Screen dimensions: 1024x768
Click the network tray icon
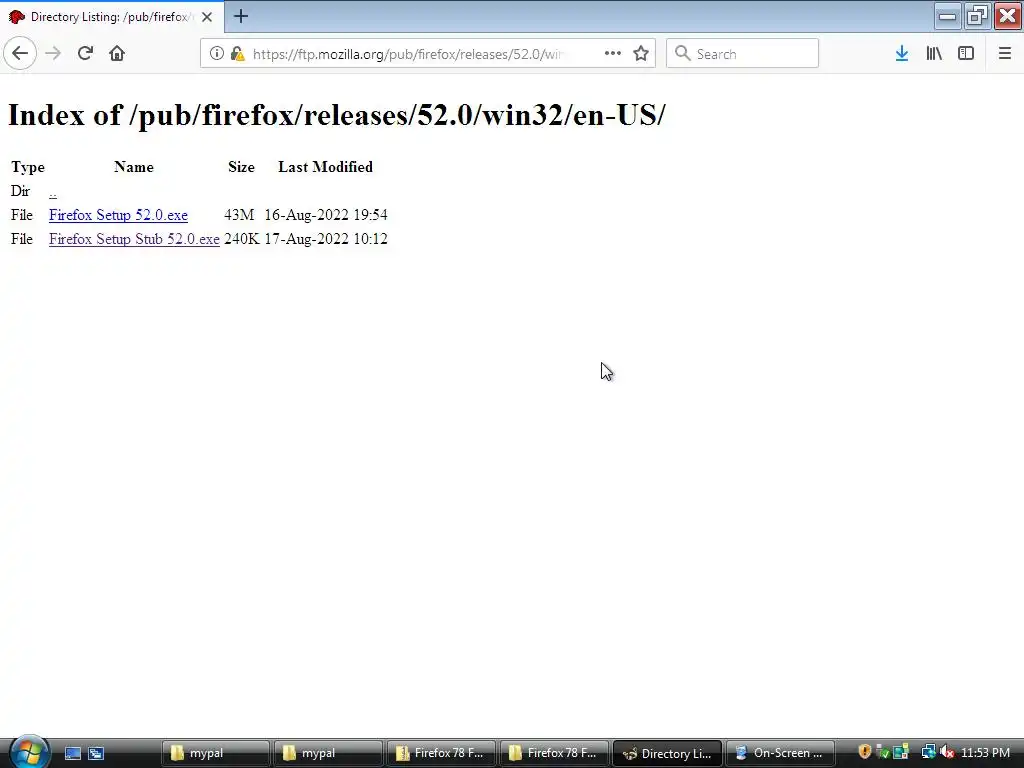click(x=928, y=752)
